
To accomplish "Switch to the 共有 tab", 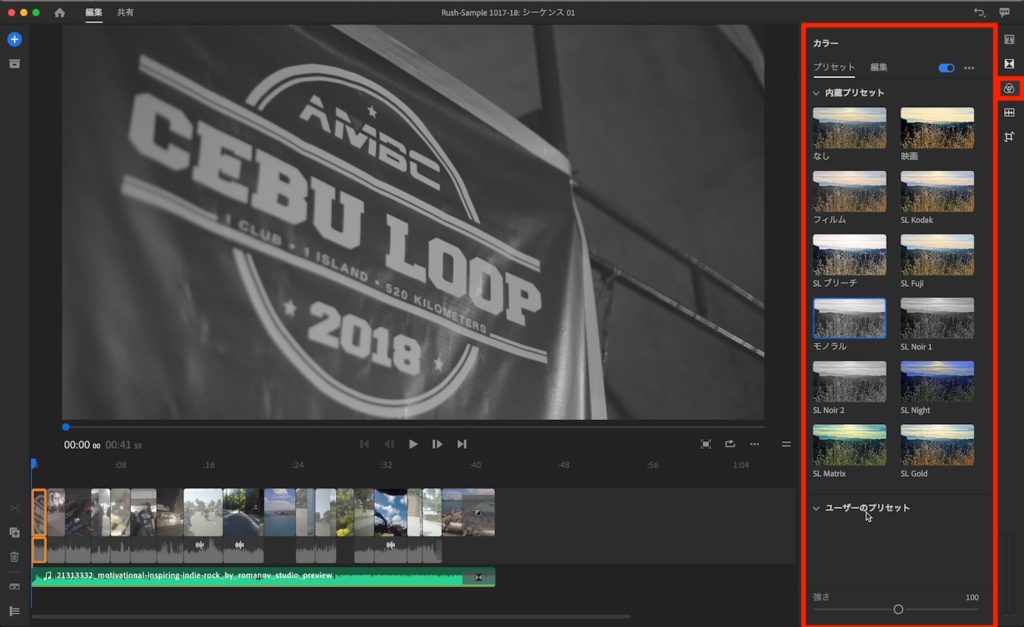I will click(x=125, y=13).
